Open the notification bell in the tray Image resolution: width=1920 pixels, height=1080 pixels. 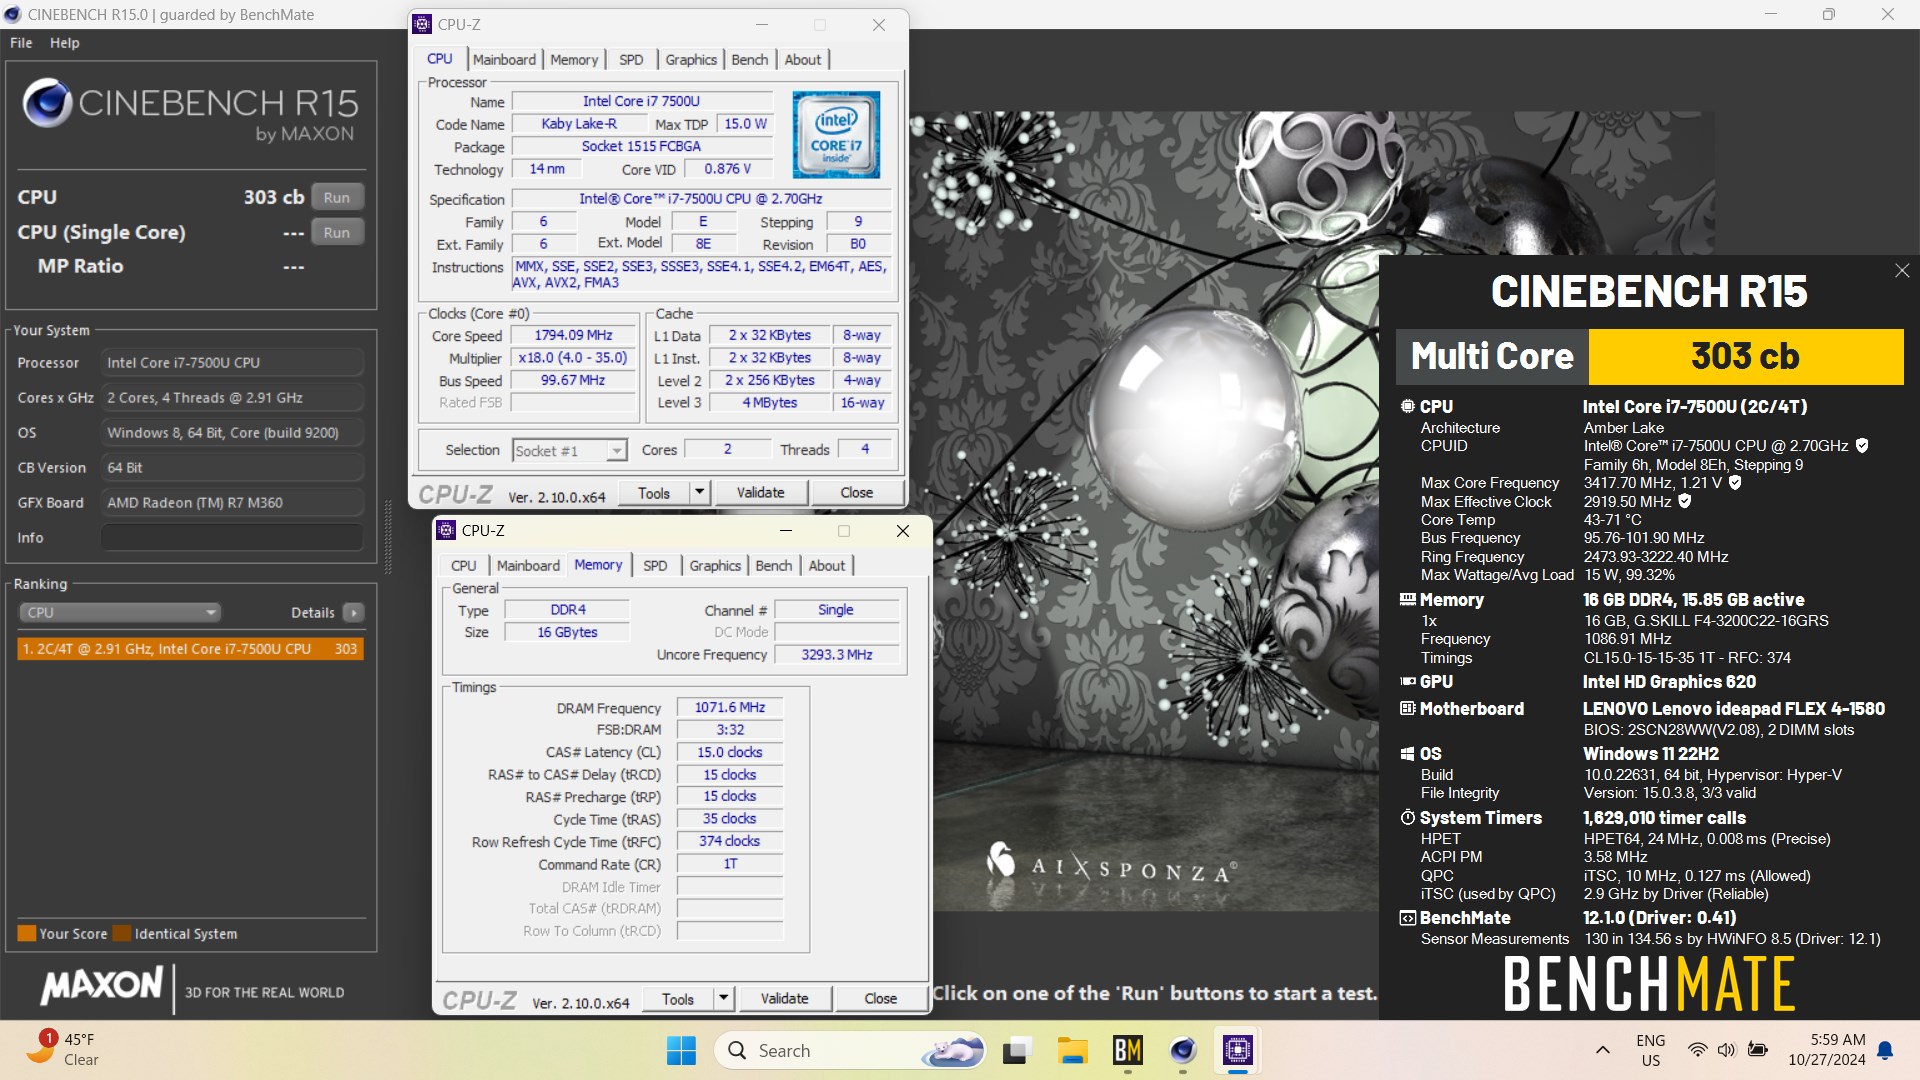[x=1885, y=1050]
